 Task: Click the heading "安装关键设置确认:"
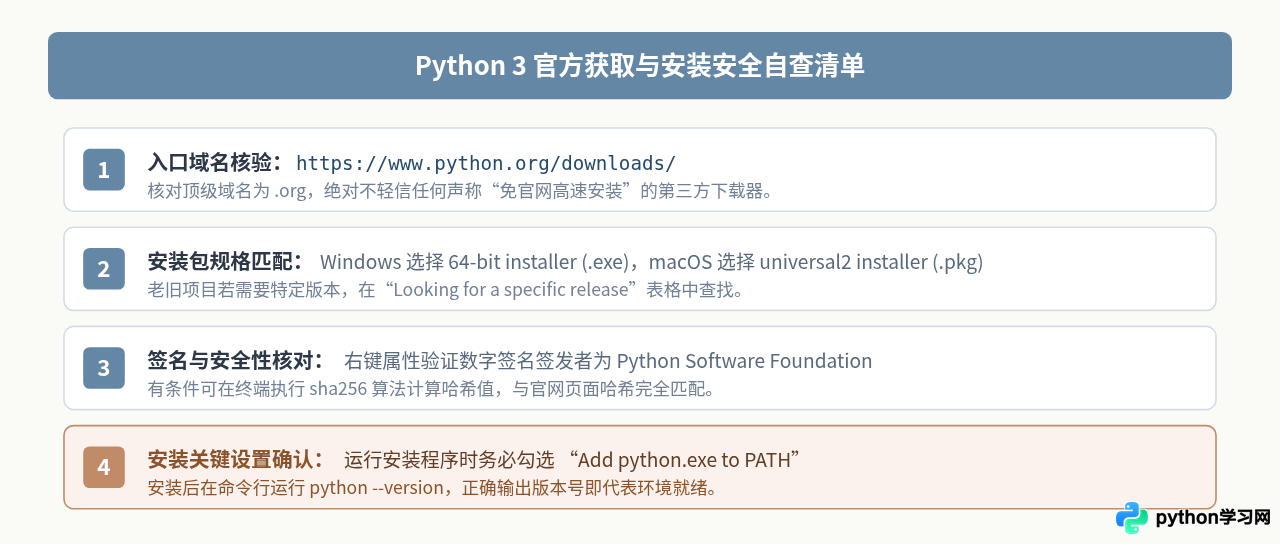pyautogui.click(x=237, y=460)
